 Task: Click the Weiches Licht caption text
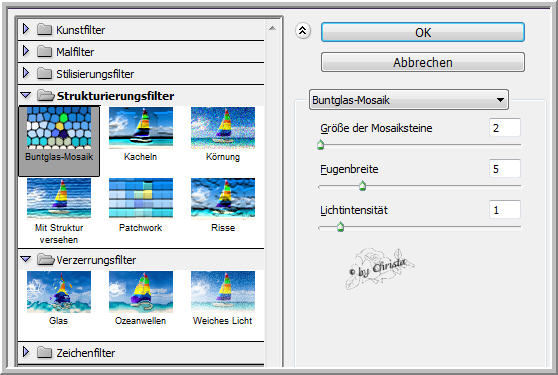click(x=222, y=321)
